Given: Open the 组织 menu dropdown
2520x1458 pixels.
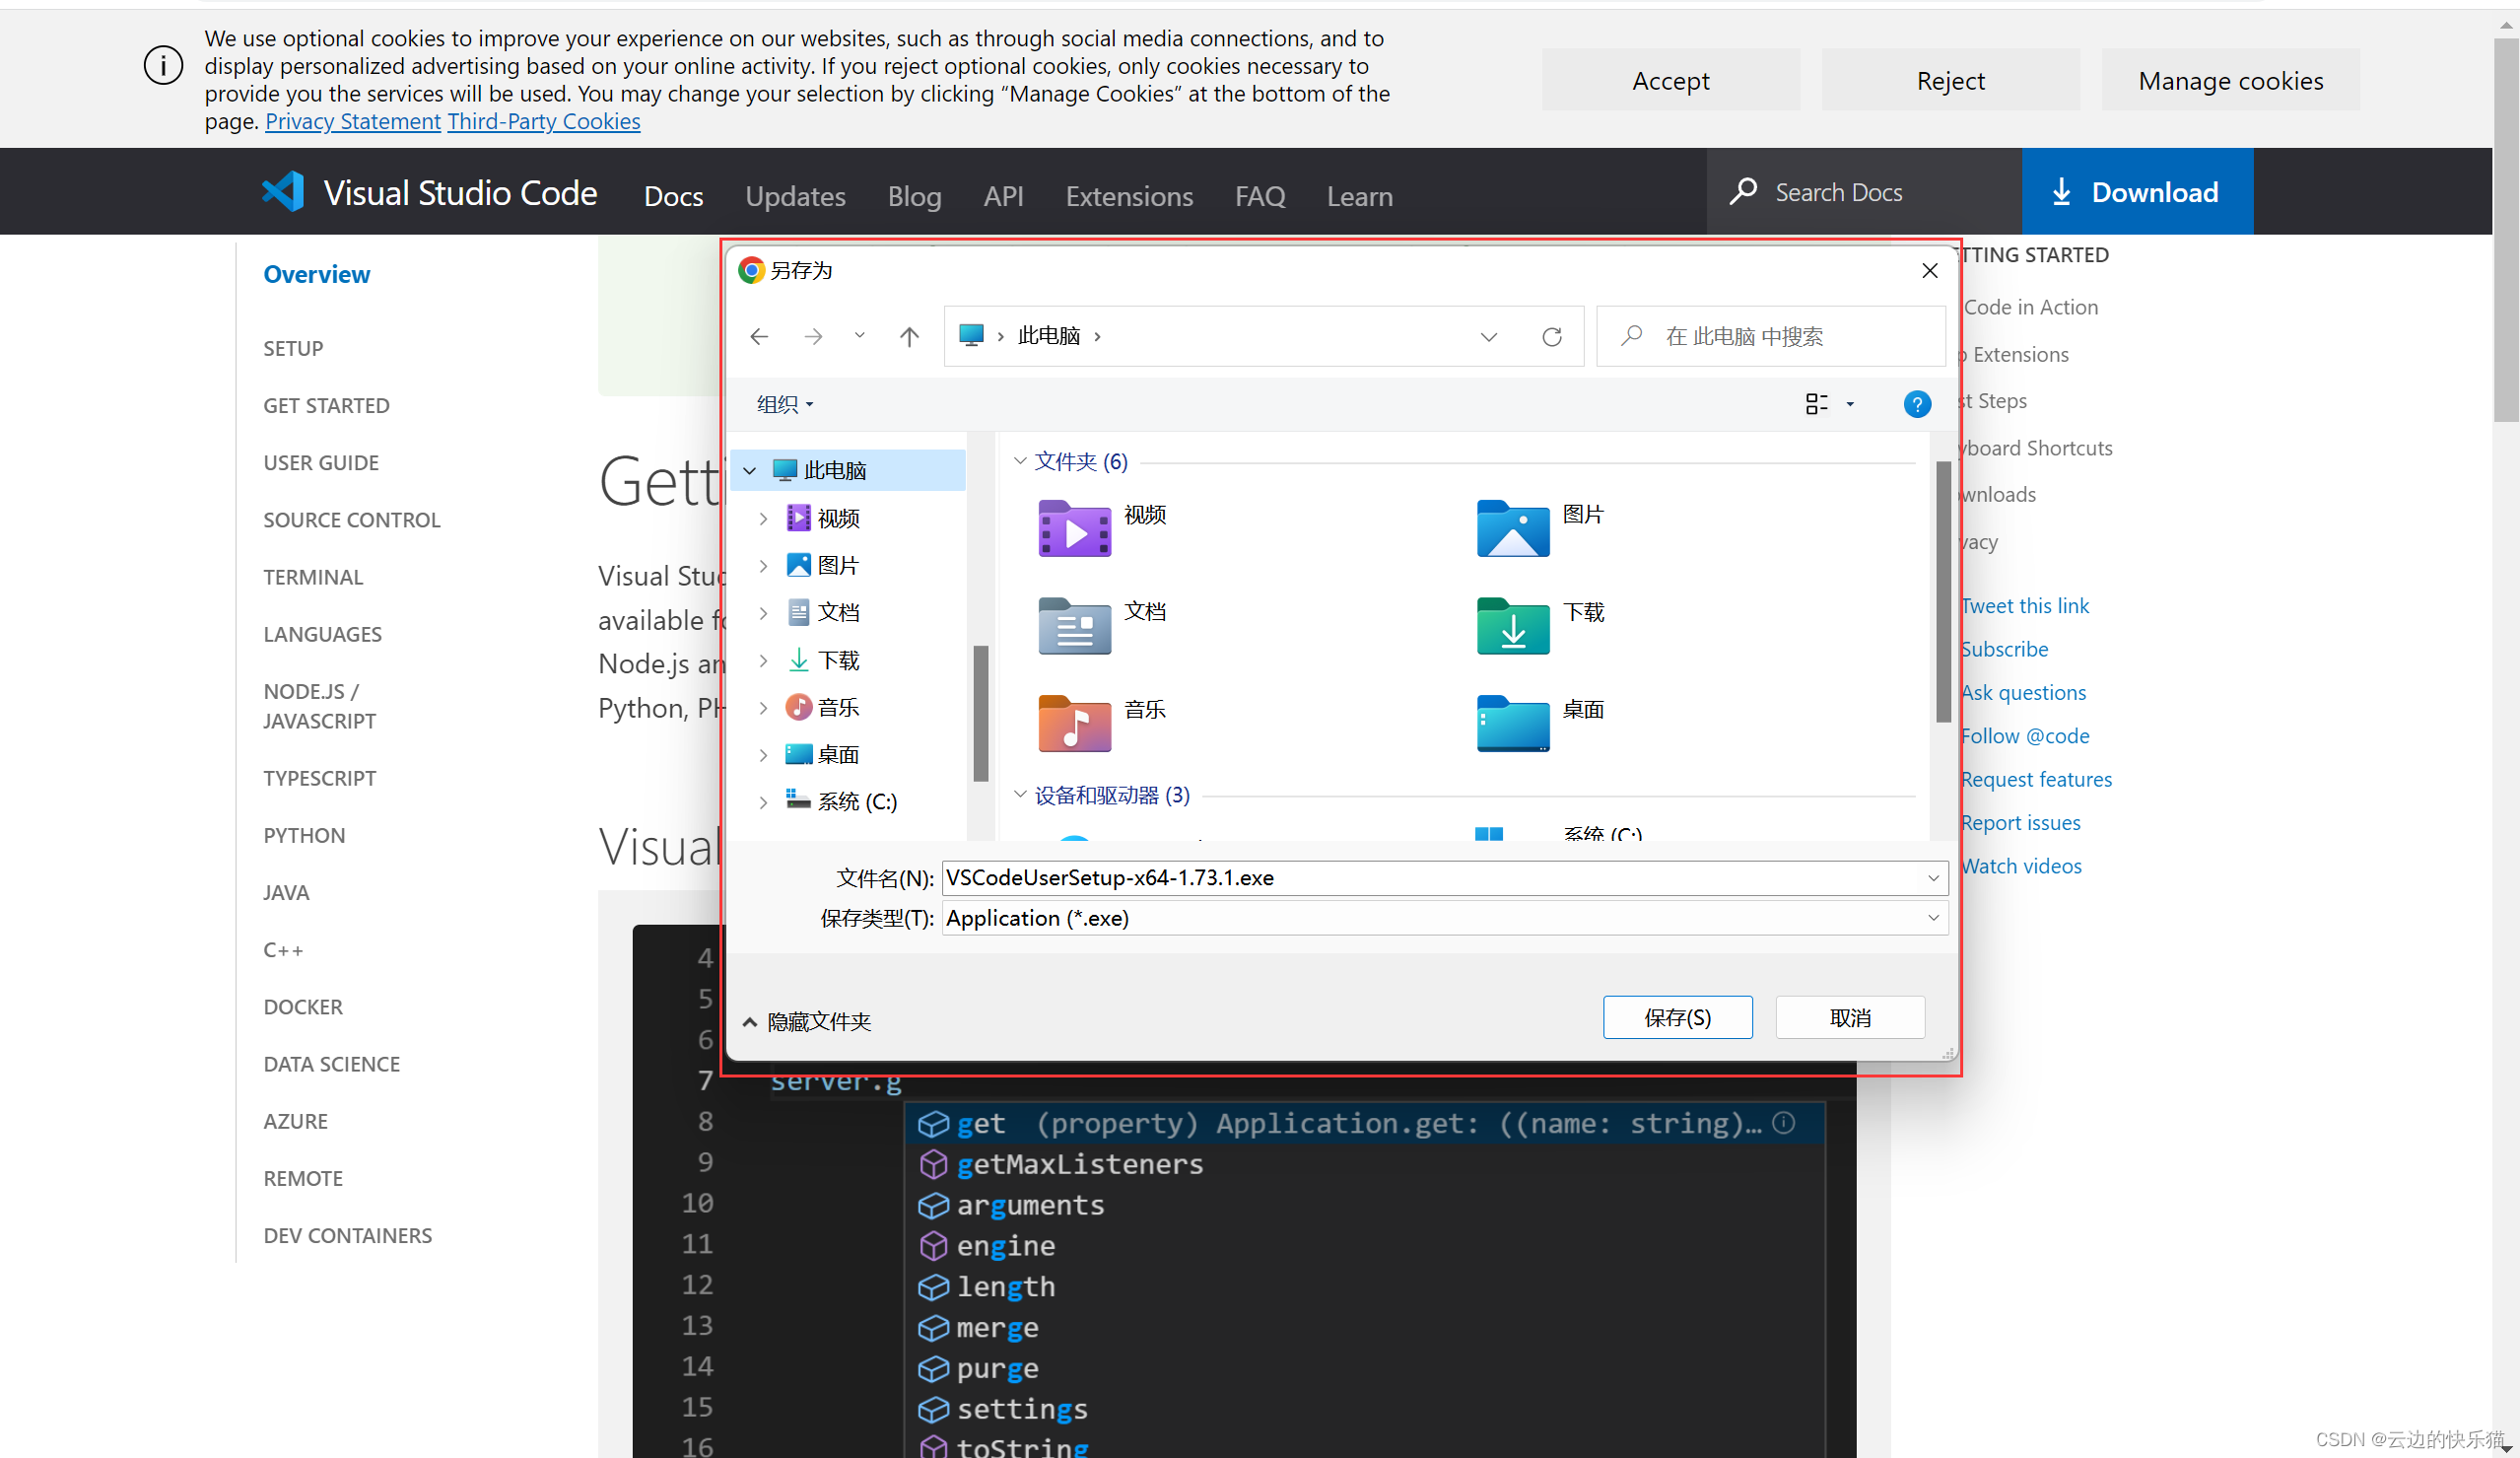Looking at the screenshot, I should click(784, 404).
